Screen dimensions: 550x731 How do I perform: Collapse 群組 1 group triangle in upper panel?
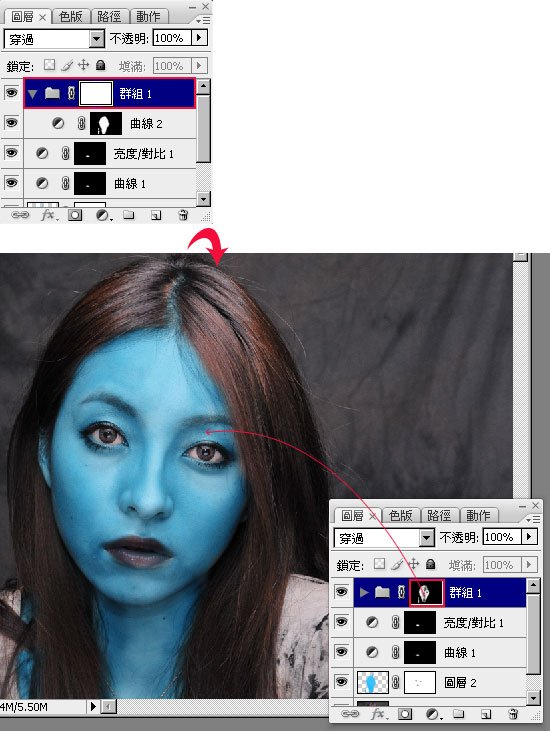coord(32,94)
